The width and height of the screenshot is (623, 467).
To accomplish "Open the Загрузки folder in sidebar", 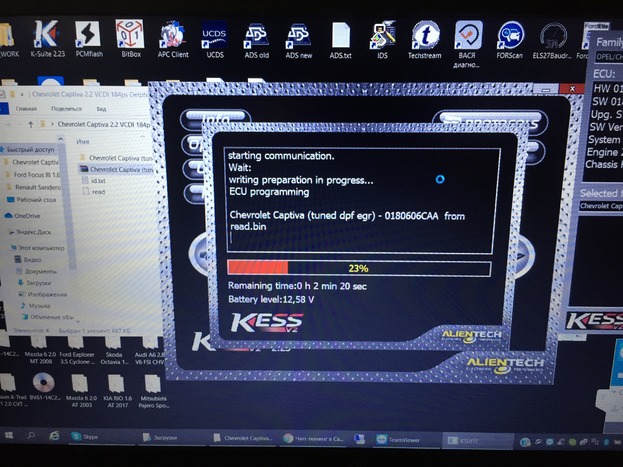I will click(x=38, y=282).
